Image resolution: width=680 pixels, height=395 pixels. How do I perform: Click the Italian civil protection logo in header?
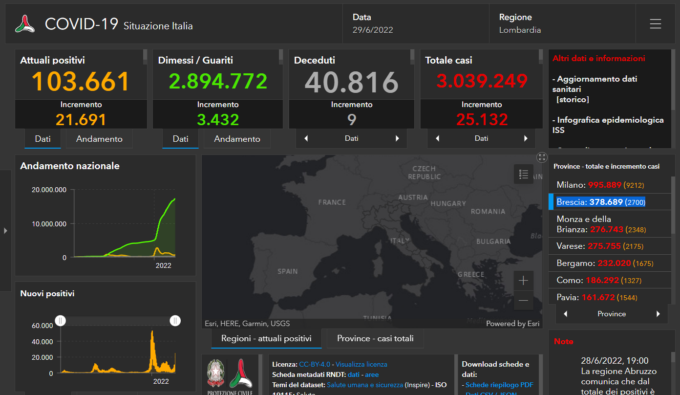pyautogui.click(x=25, y=24)
